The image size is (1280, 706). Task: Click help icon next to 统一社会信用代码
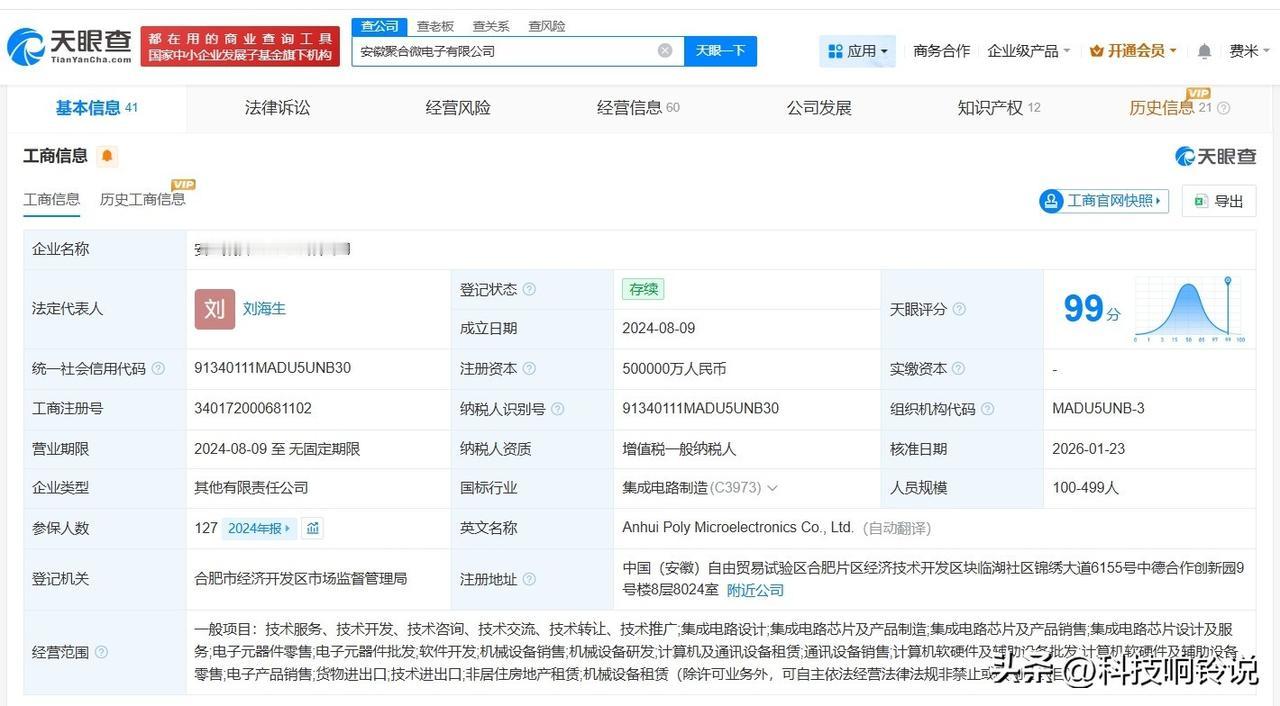click(x=158, y=369)
